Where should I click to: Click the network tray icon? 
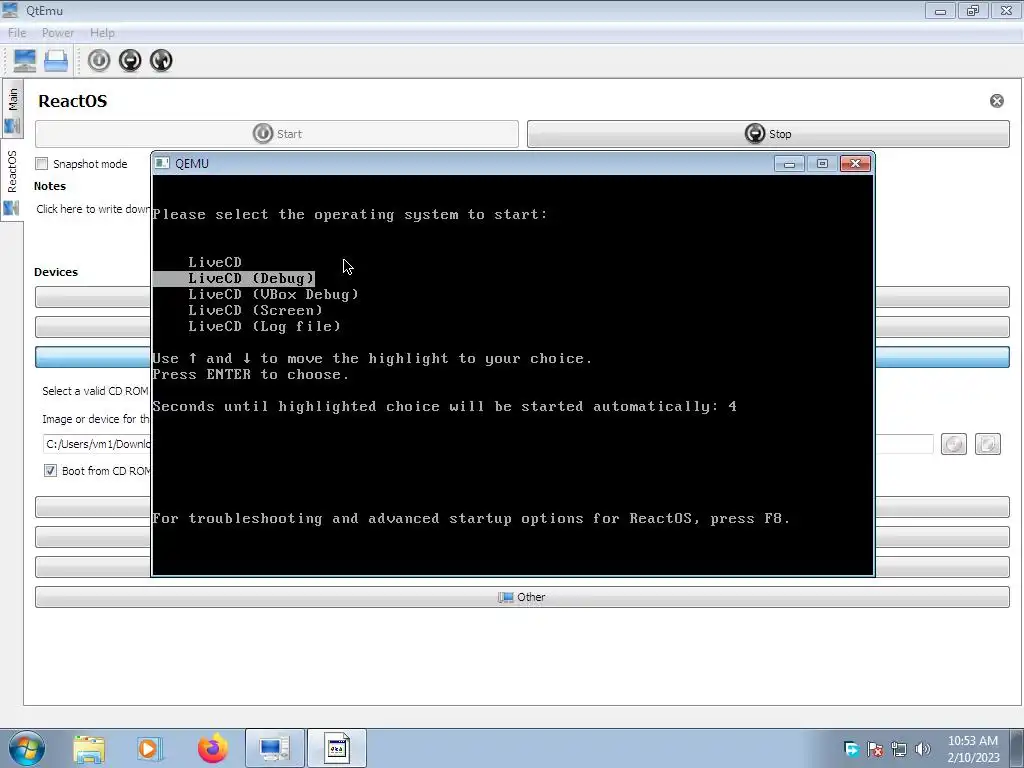[899, 748]
